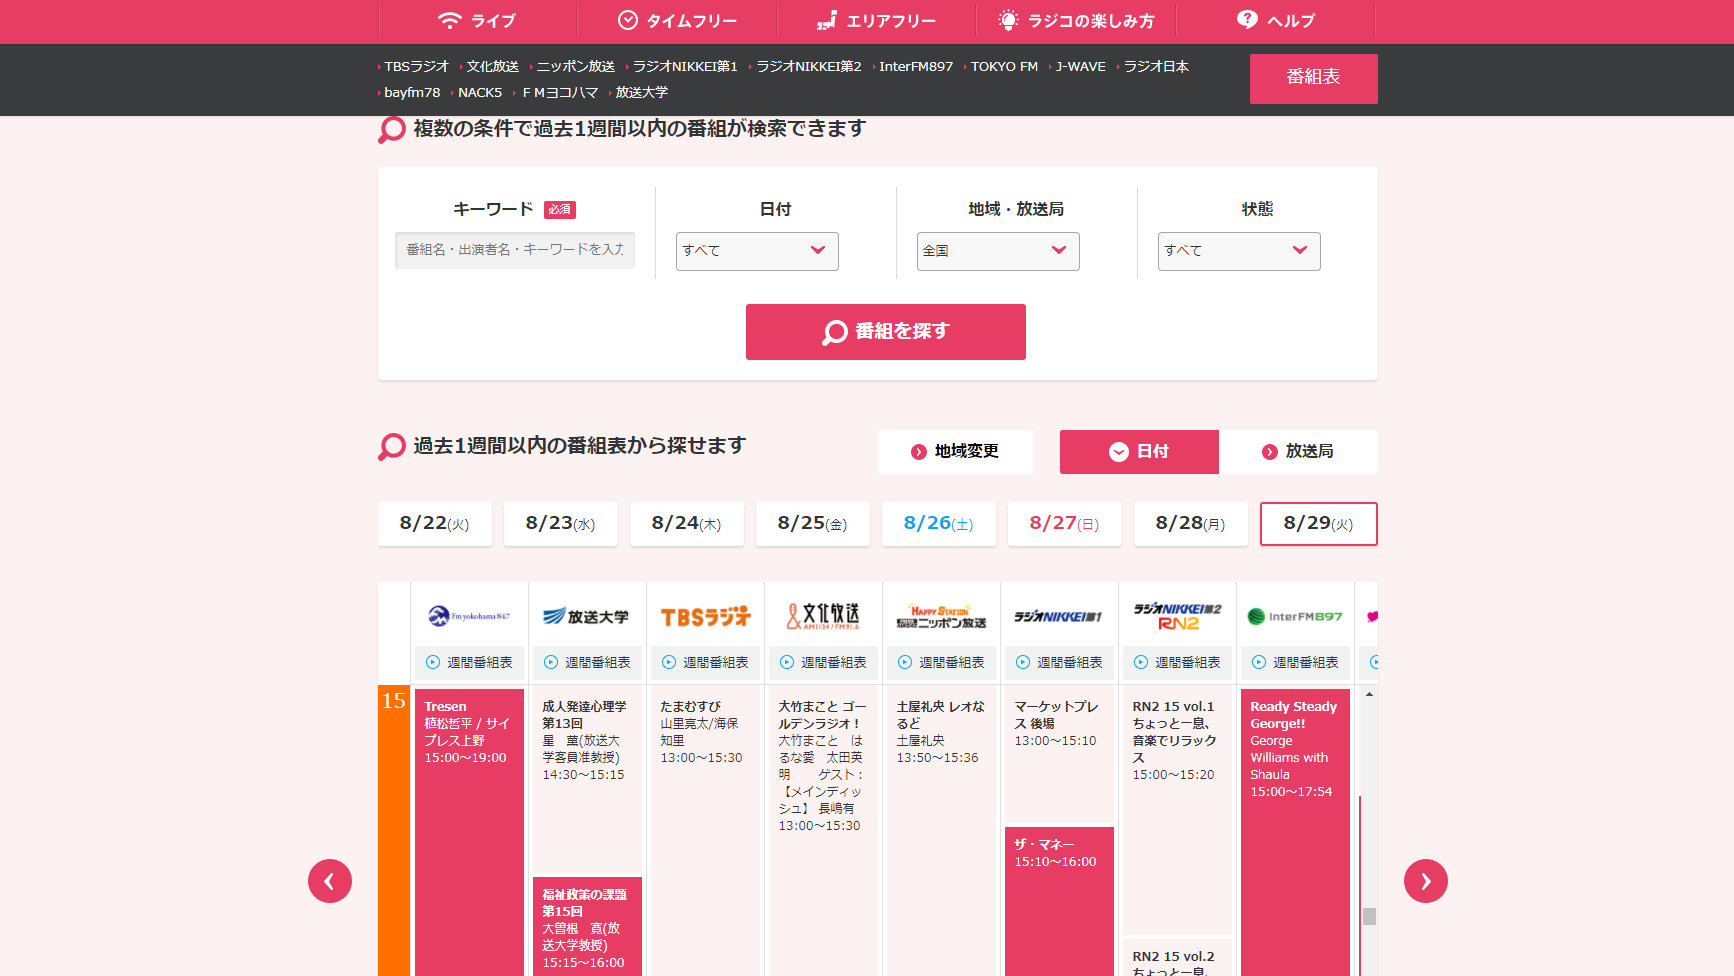Go to the bayfm78 station link
The image size is (1734, 976).
411,92
